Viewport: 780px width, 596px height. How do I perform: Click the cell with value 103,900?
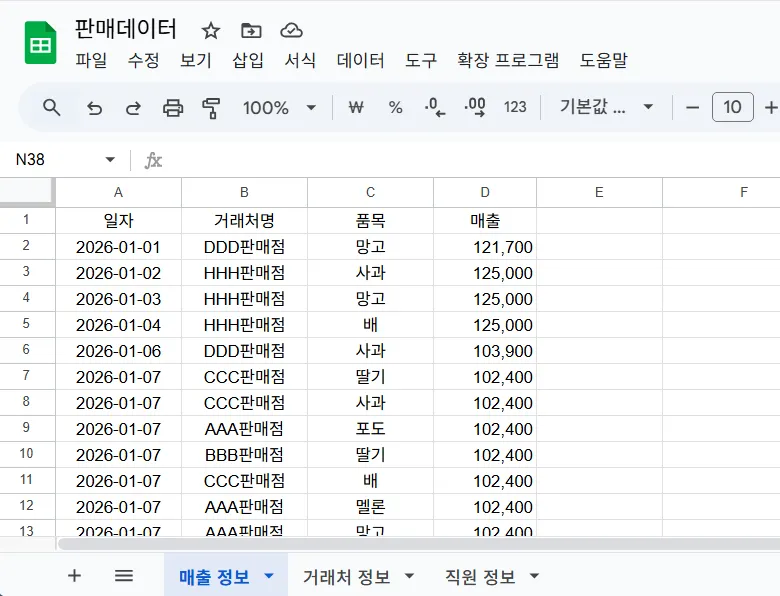point(485,351)
